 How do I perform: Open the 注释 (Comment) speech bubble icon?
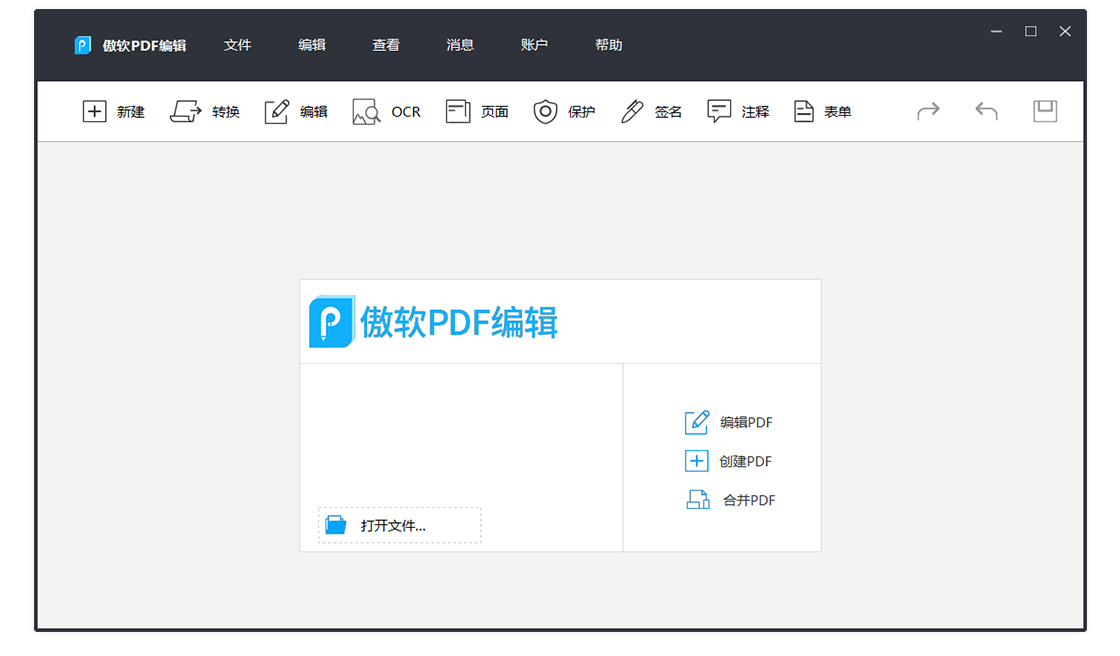pos(719,111)
